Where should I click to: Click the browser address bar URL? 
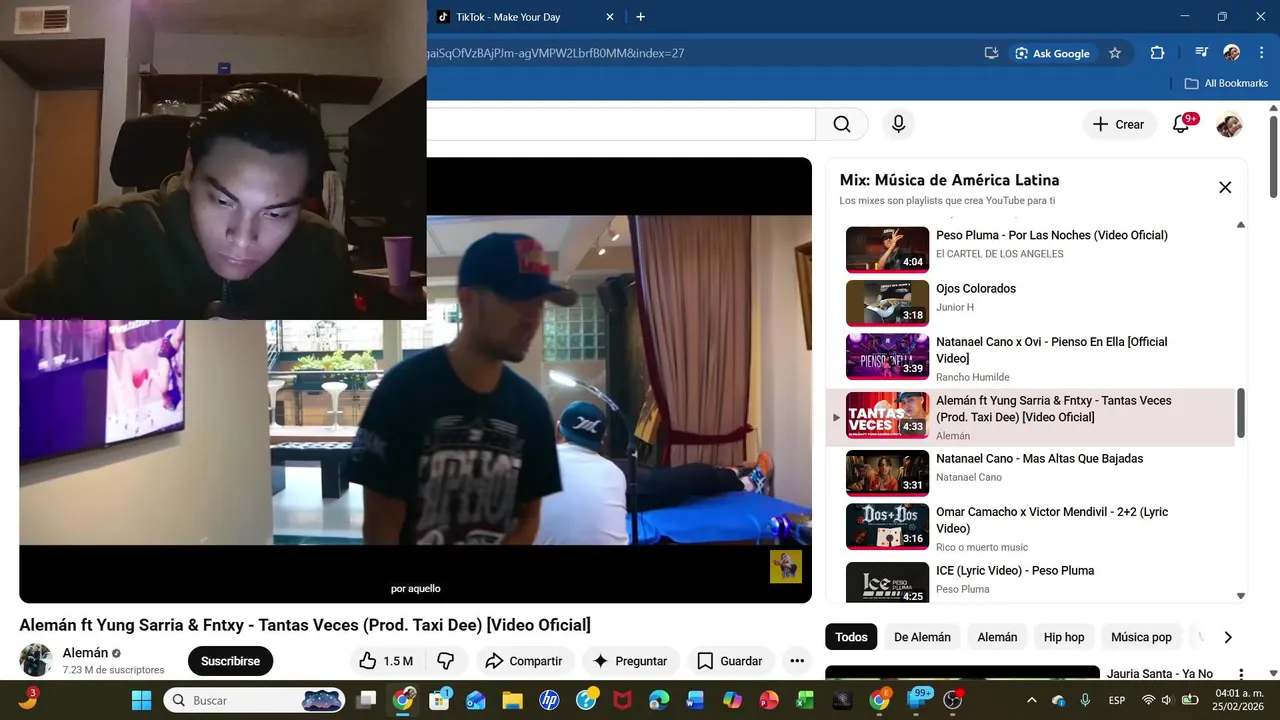[555, 53]
